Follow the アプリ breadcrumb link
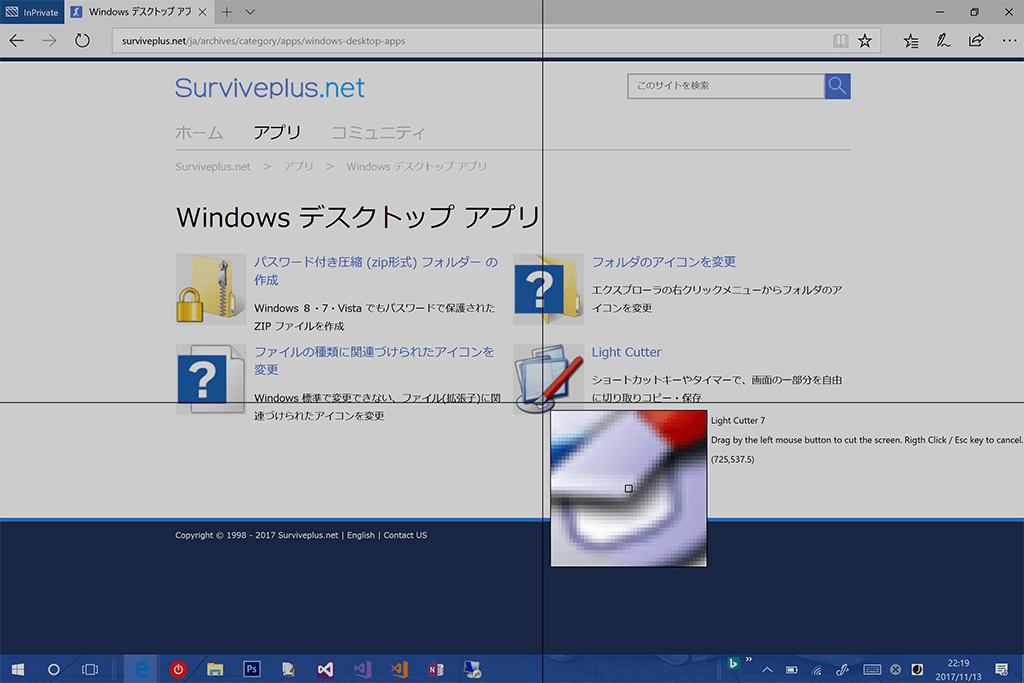 click(298, 167)
